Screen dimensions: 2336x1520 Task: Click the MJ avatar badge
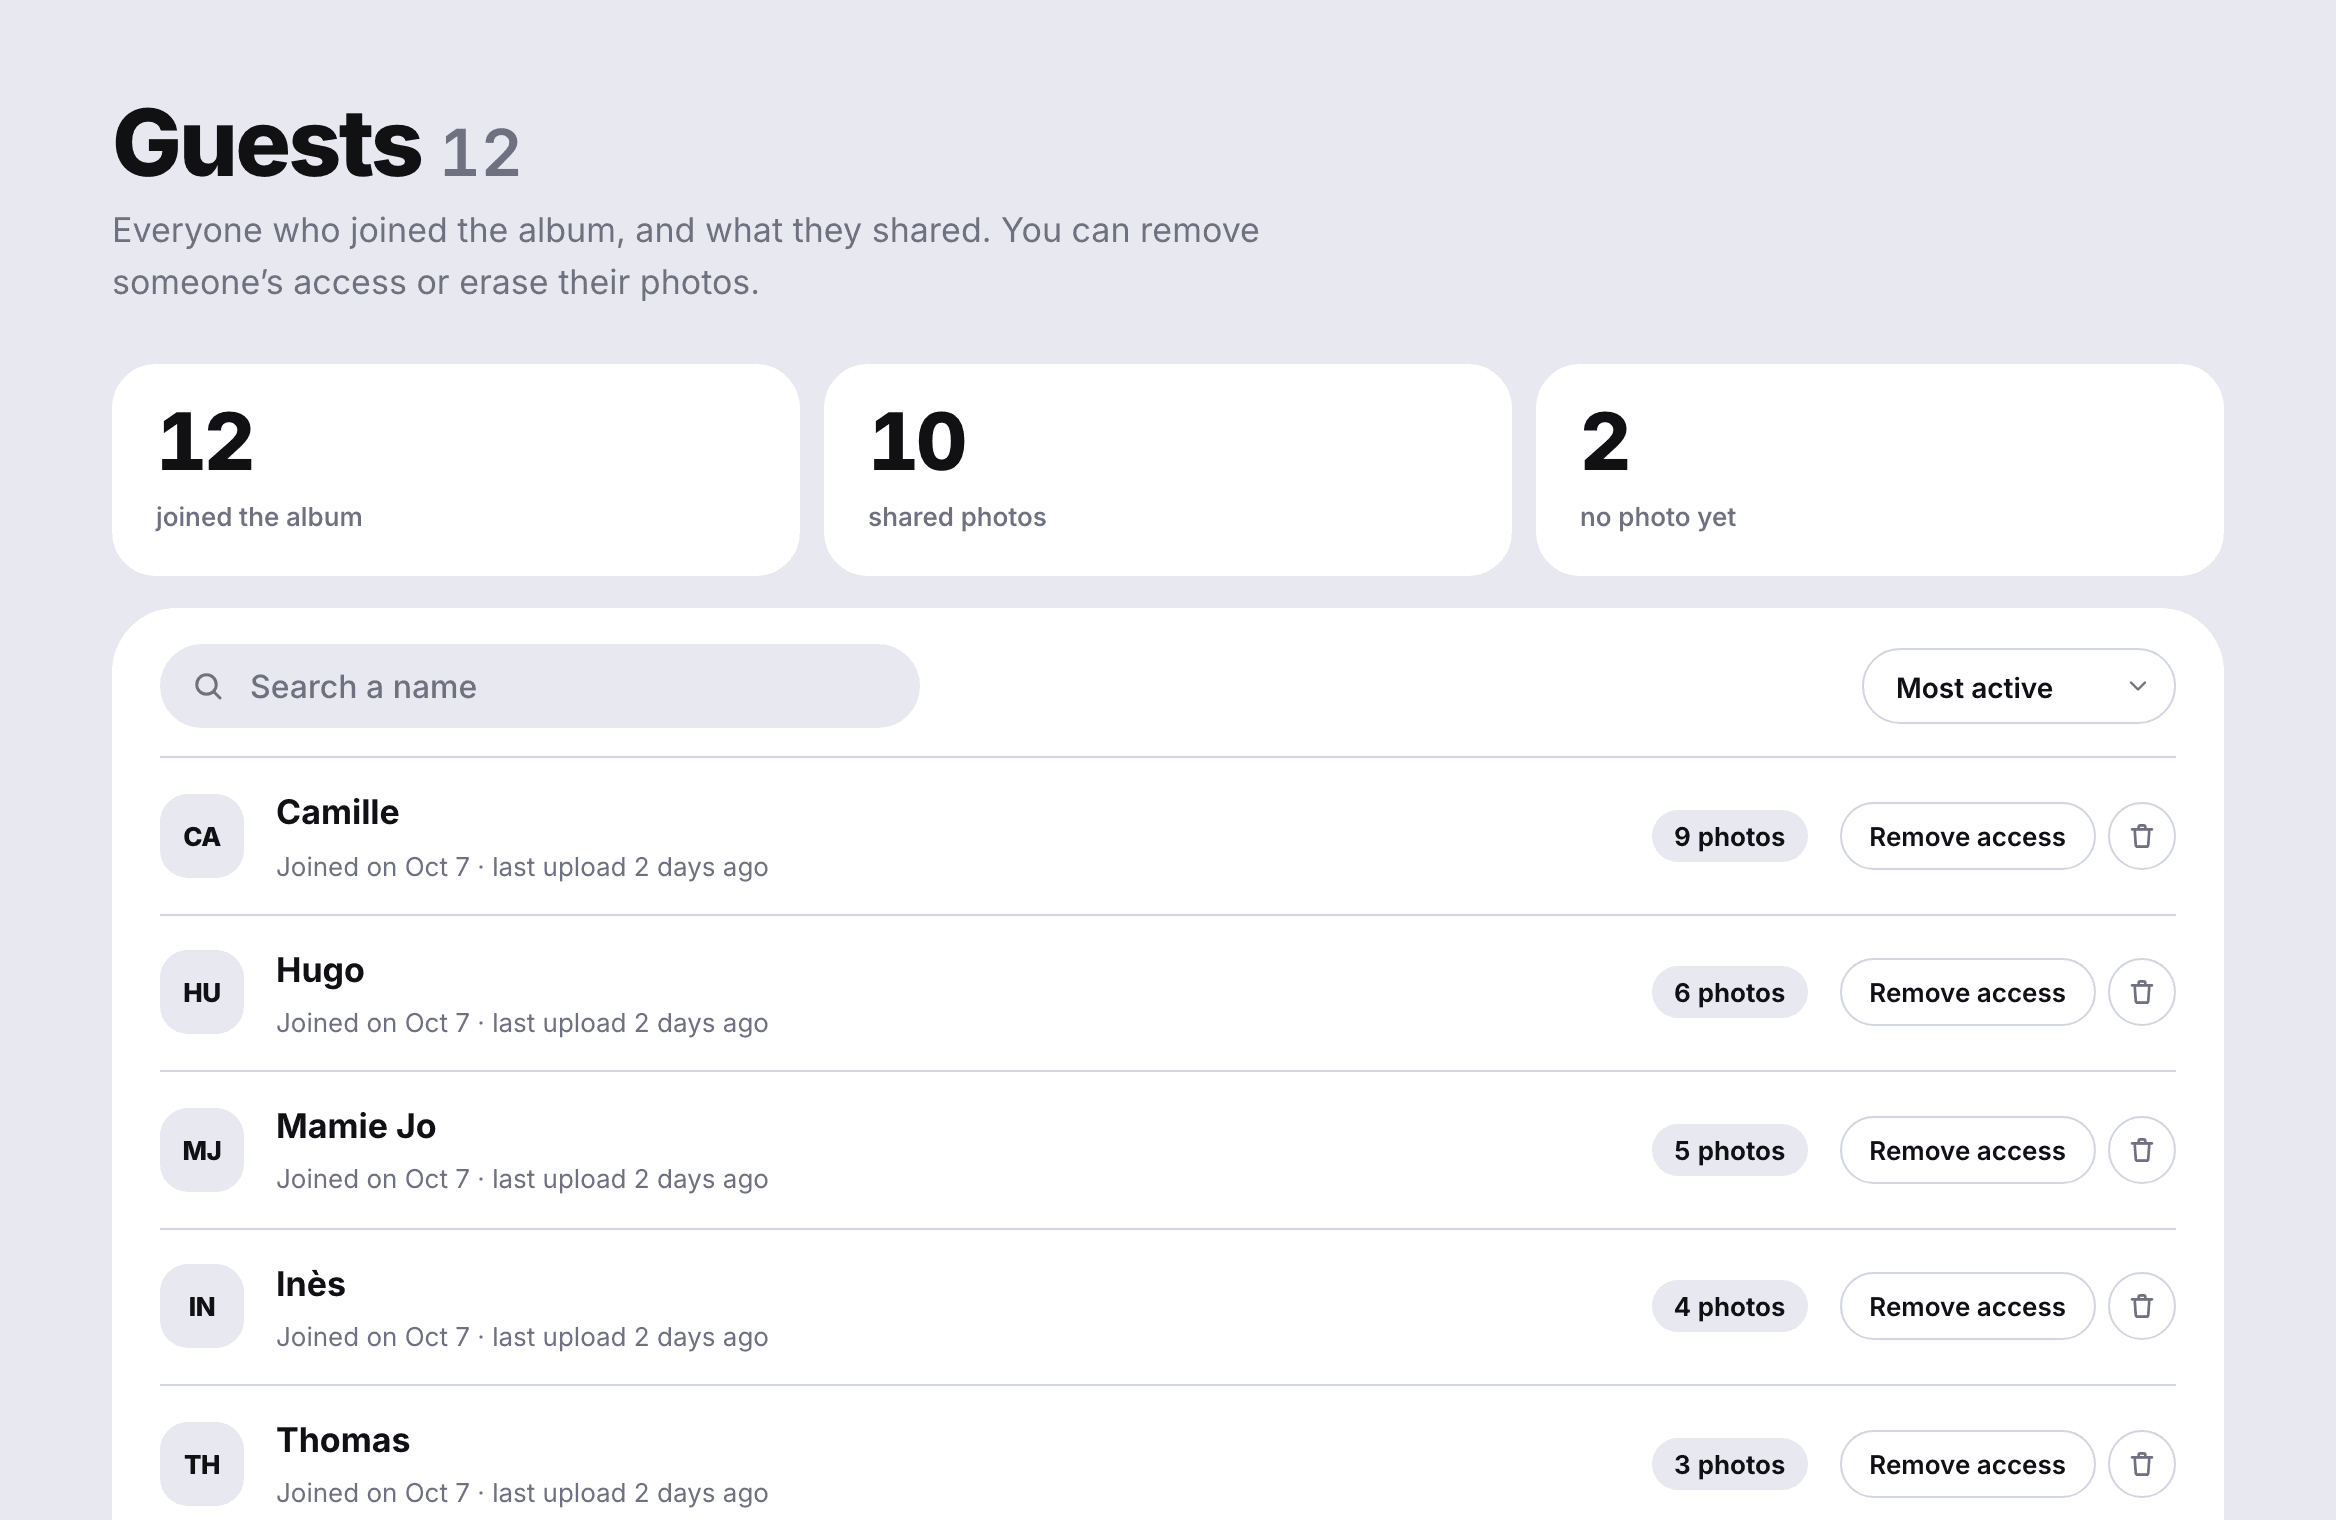pos(202,1150)
